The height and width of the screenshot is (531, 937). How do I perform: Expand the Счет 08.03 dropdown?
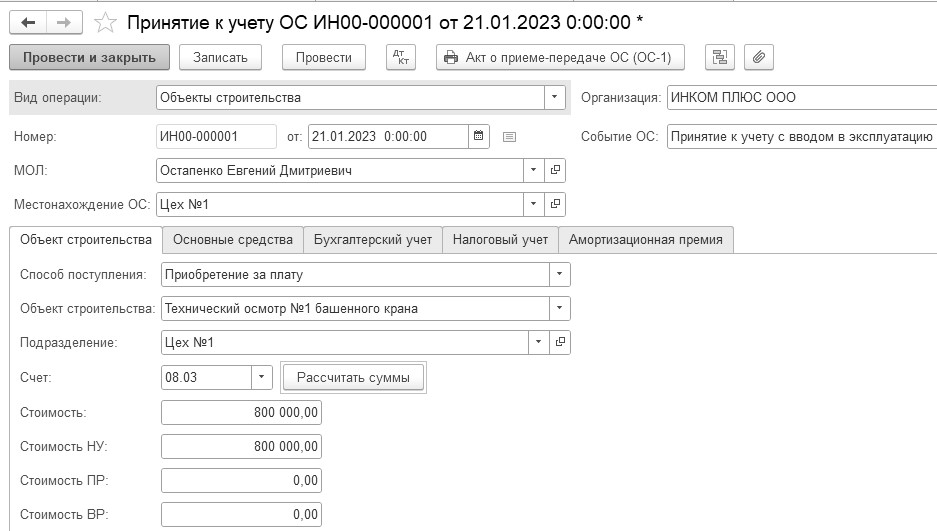pos(261,377)
